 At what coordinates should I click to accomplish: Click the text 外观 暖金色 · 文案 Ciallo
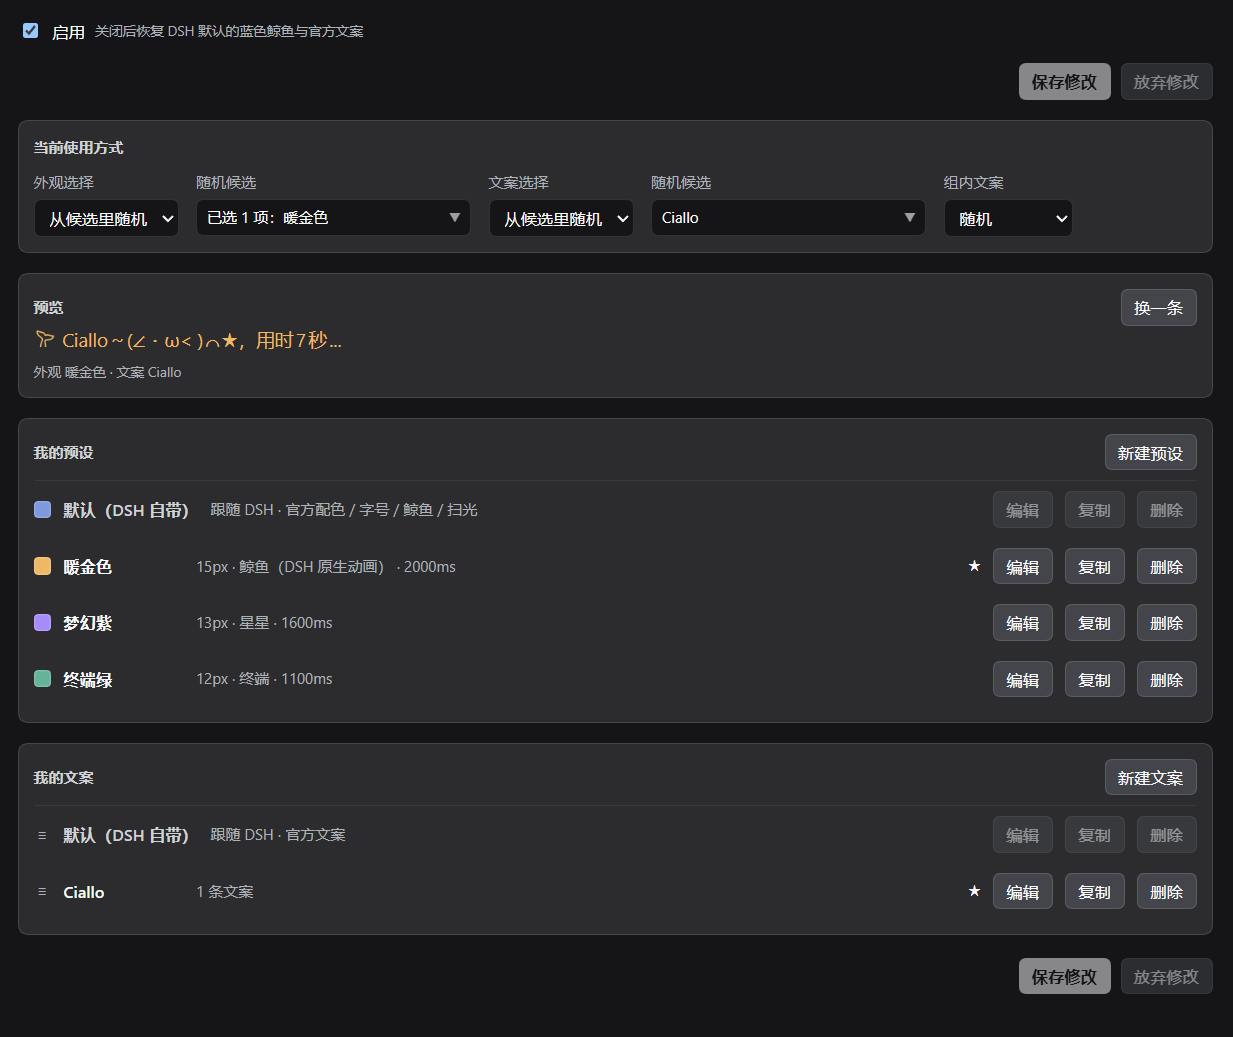pos(107,372)
